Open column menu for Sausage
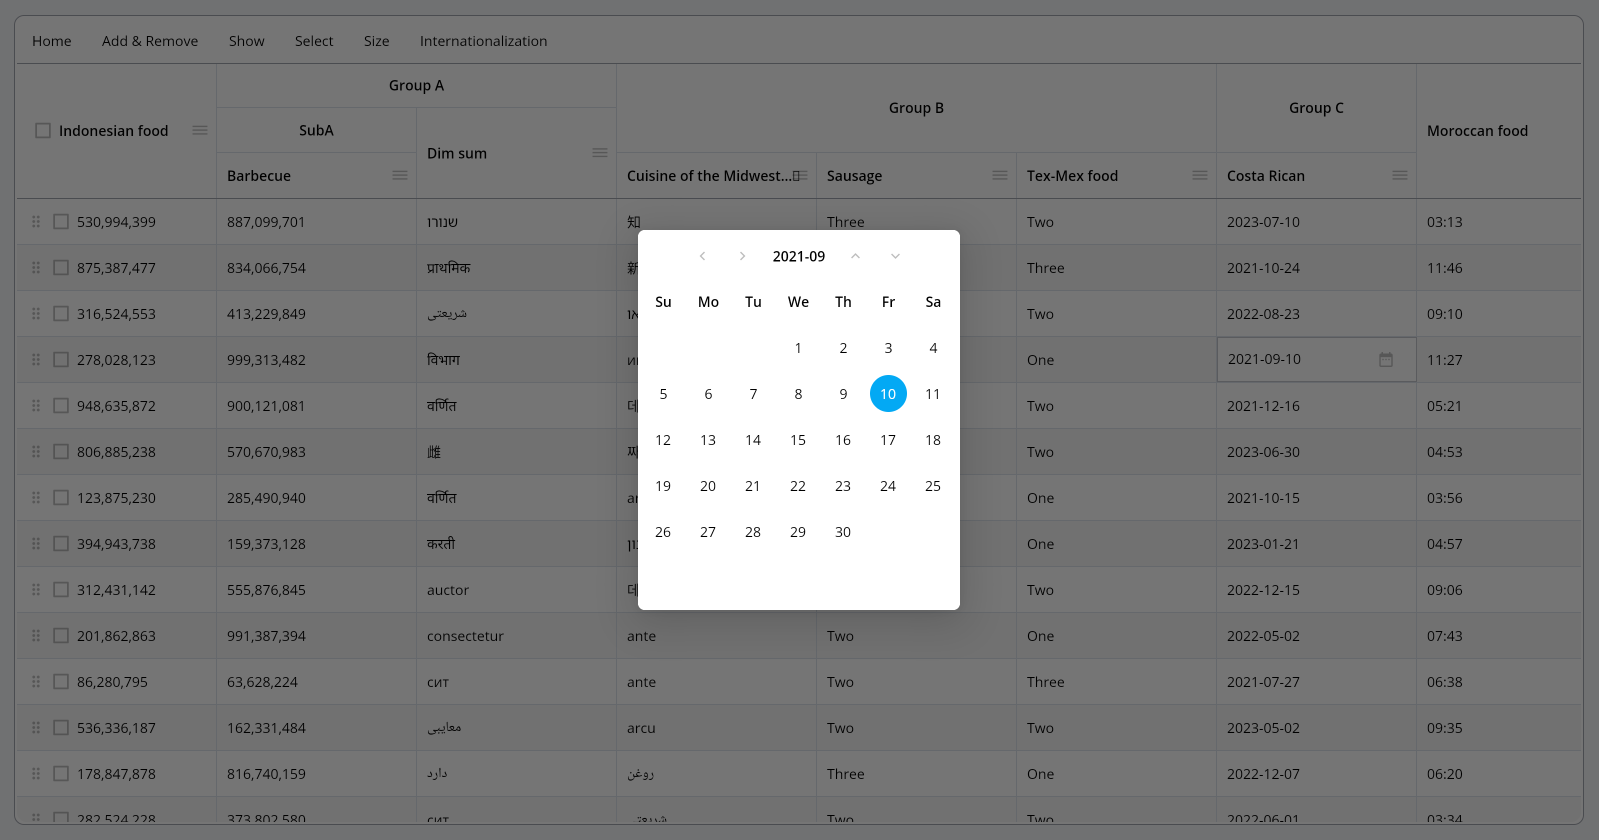 1000,176
